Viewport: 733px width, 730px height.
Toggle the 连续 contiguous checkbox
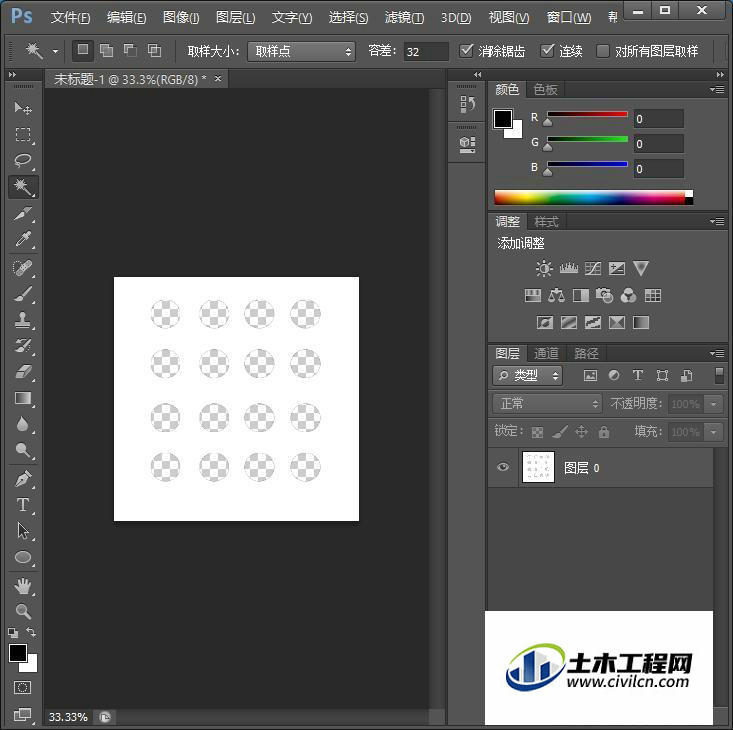point(547,50)
